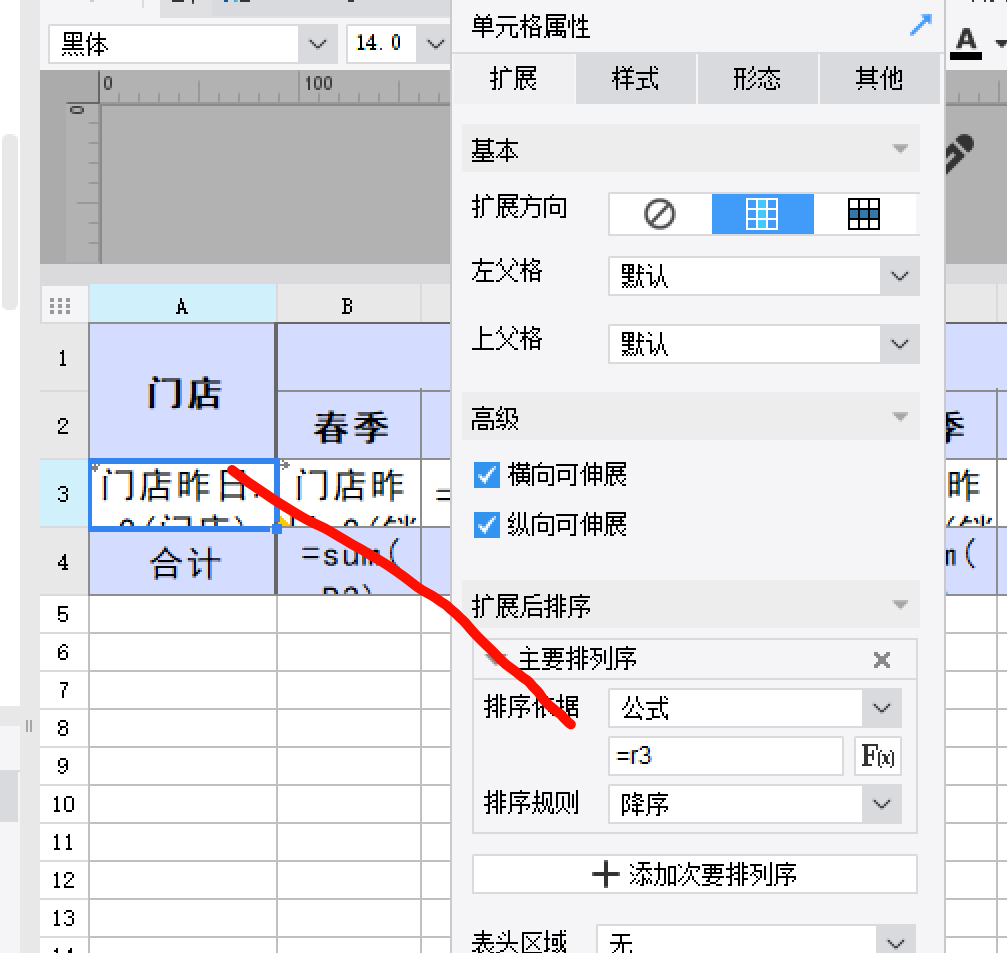Select row 5 header

(63, 614)
